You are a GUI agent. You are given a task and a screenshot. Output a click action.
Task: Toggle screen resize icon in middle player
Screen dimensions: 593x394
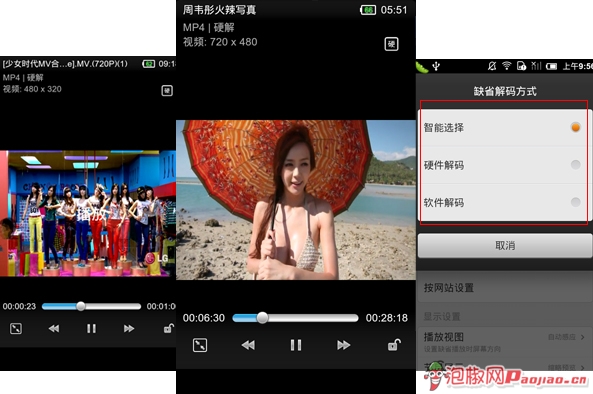tap(200, 345)
